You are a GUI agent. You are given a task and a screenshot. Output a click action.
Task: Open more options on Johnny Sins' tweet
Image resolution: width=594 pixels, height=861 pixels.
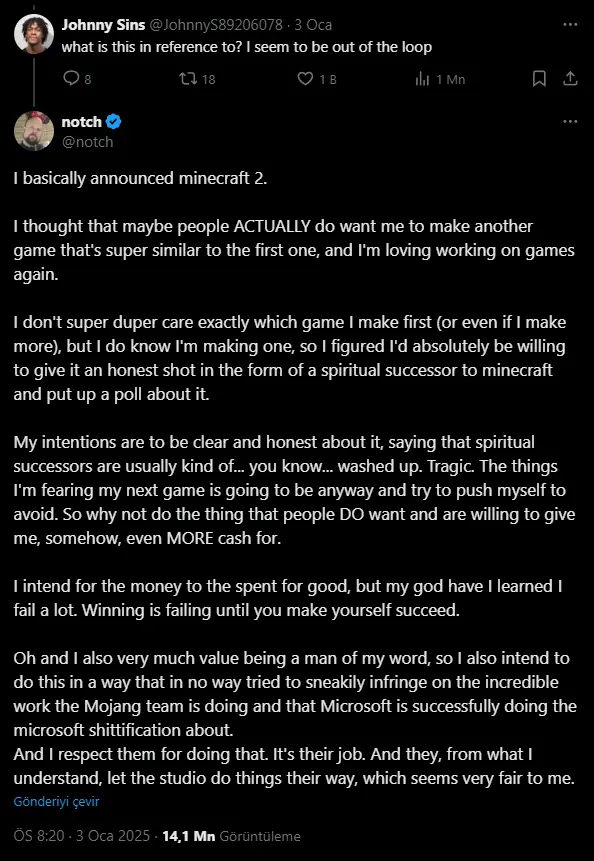(x=570, y=25)
